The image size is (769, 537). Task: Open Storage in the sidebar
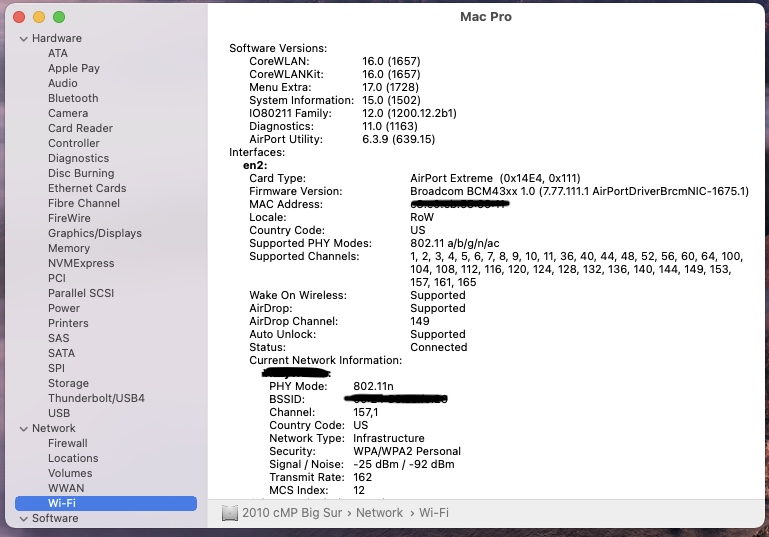click(x=68, y=384)
